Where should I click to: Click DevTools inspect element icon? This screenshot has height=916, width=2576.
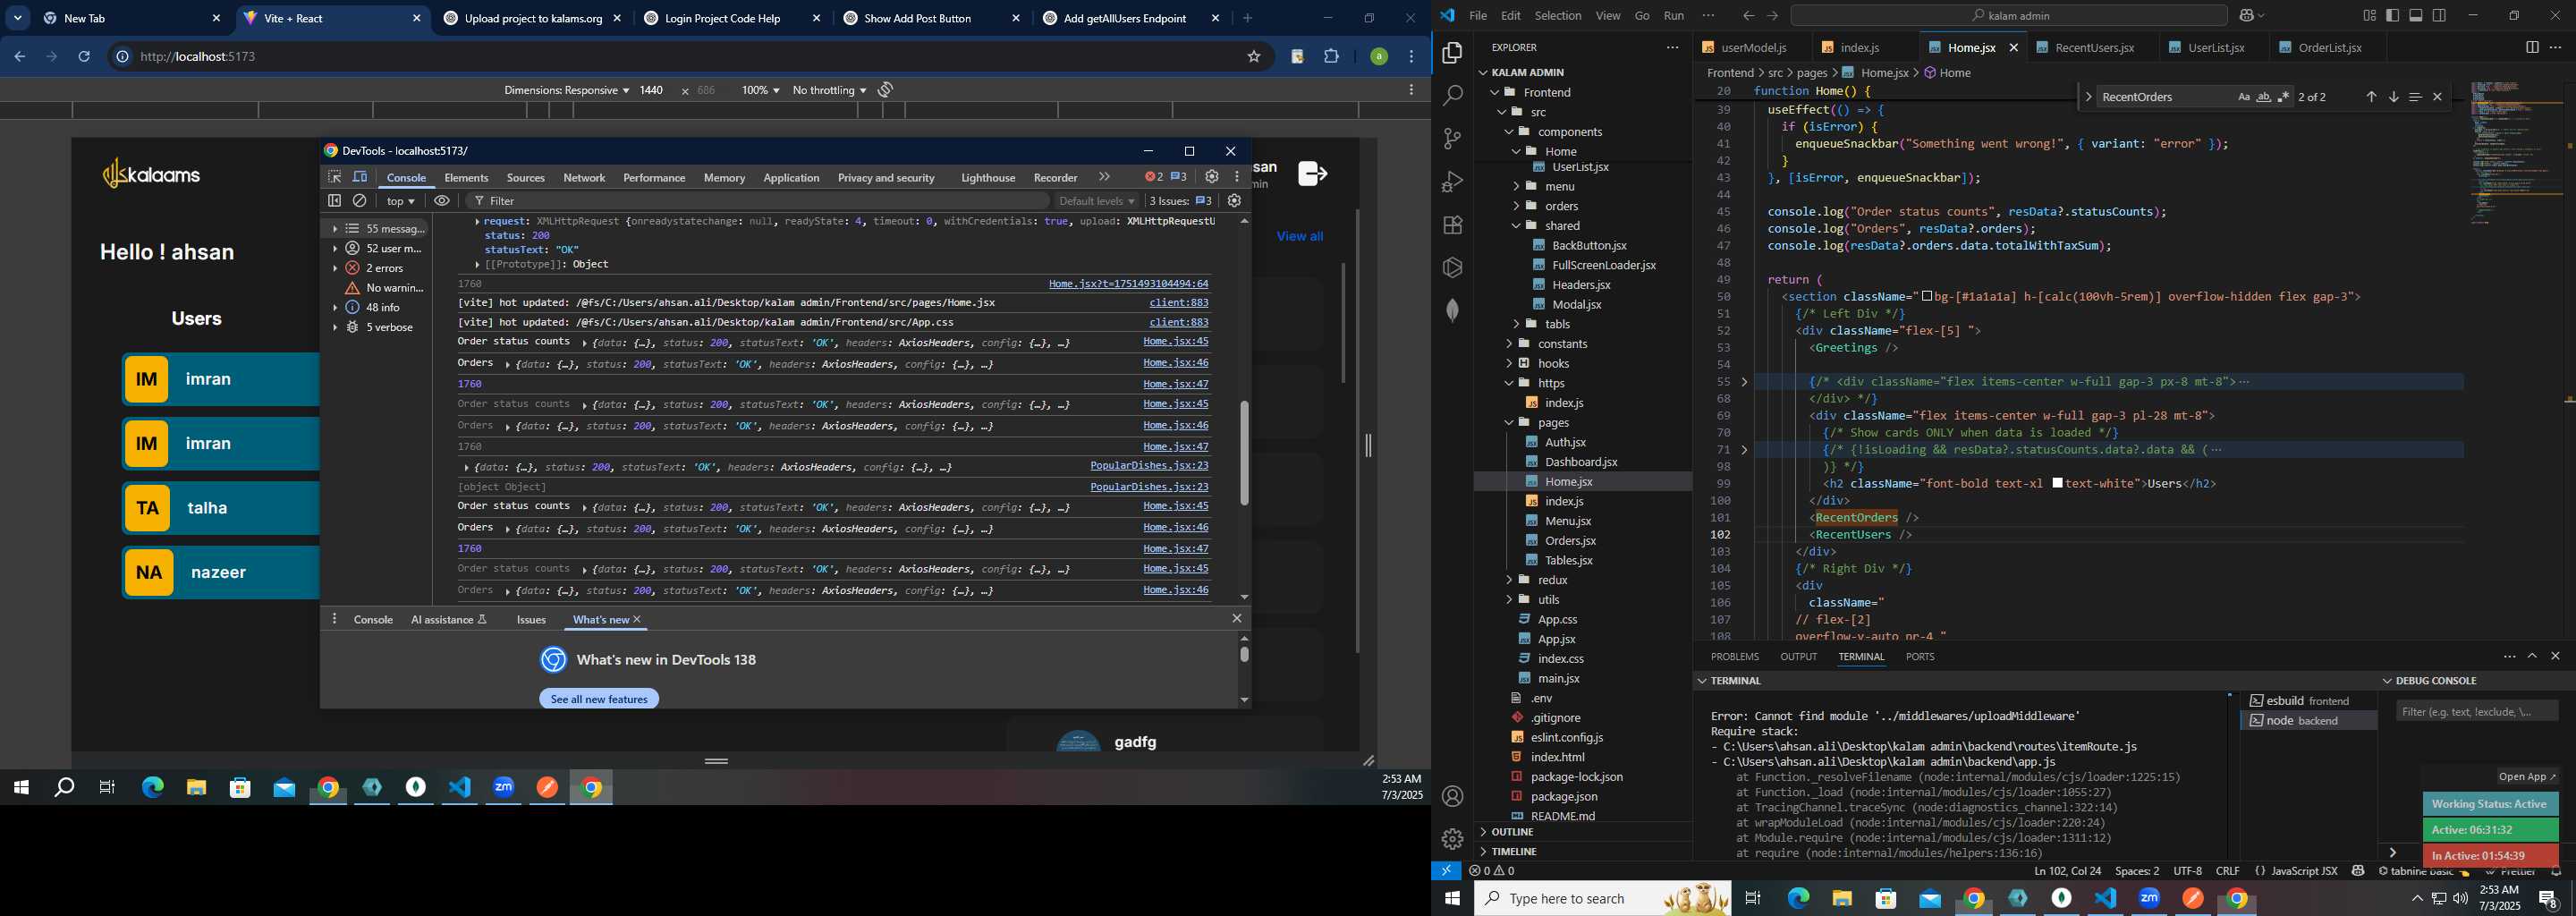click(x=335, y=177)
